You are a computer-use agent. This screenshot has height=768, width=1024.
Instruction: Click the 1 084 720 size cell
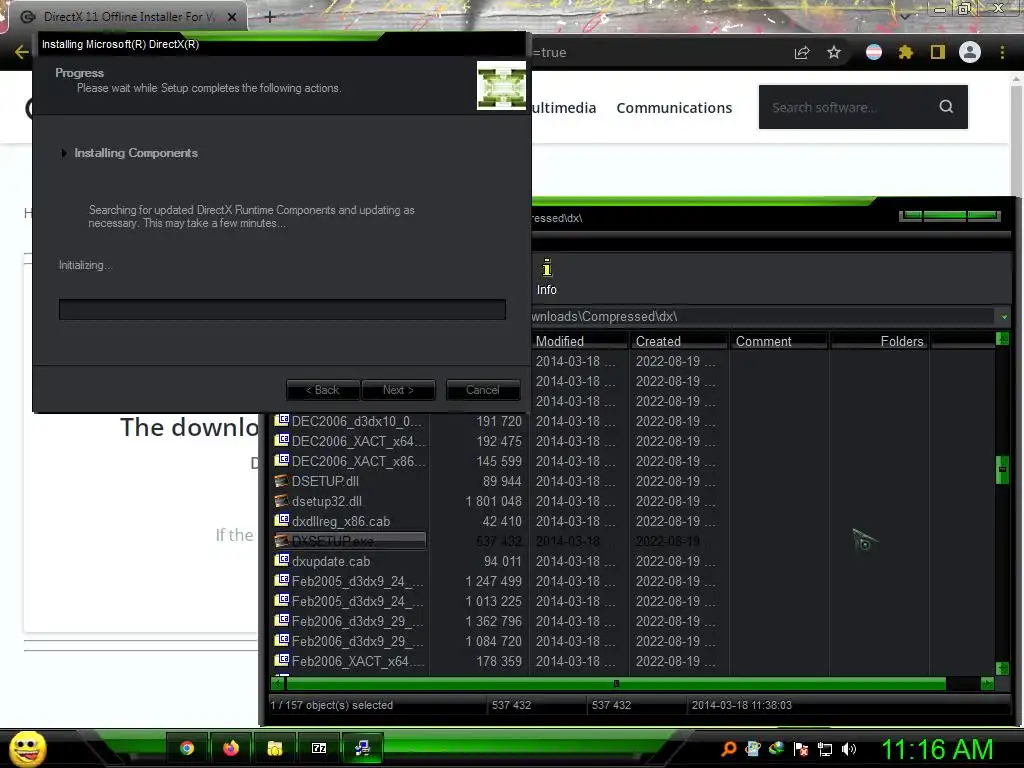(x=494, y=641)
